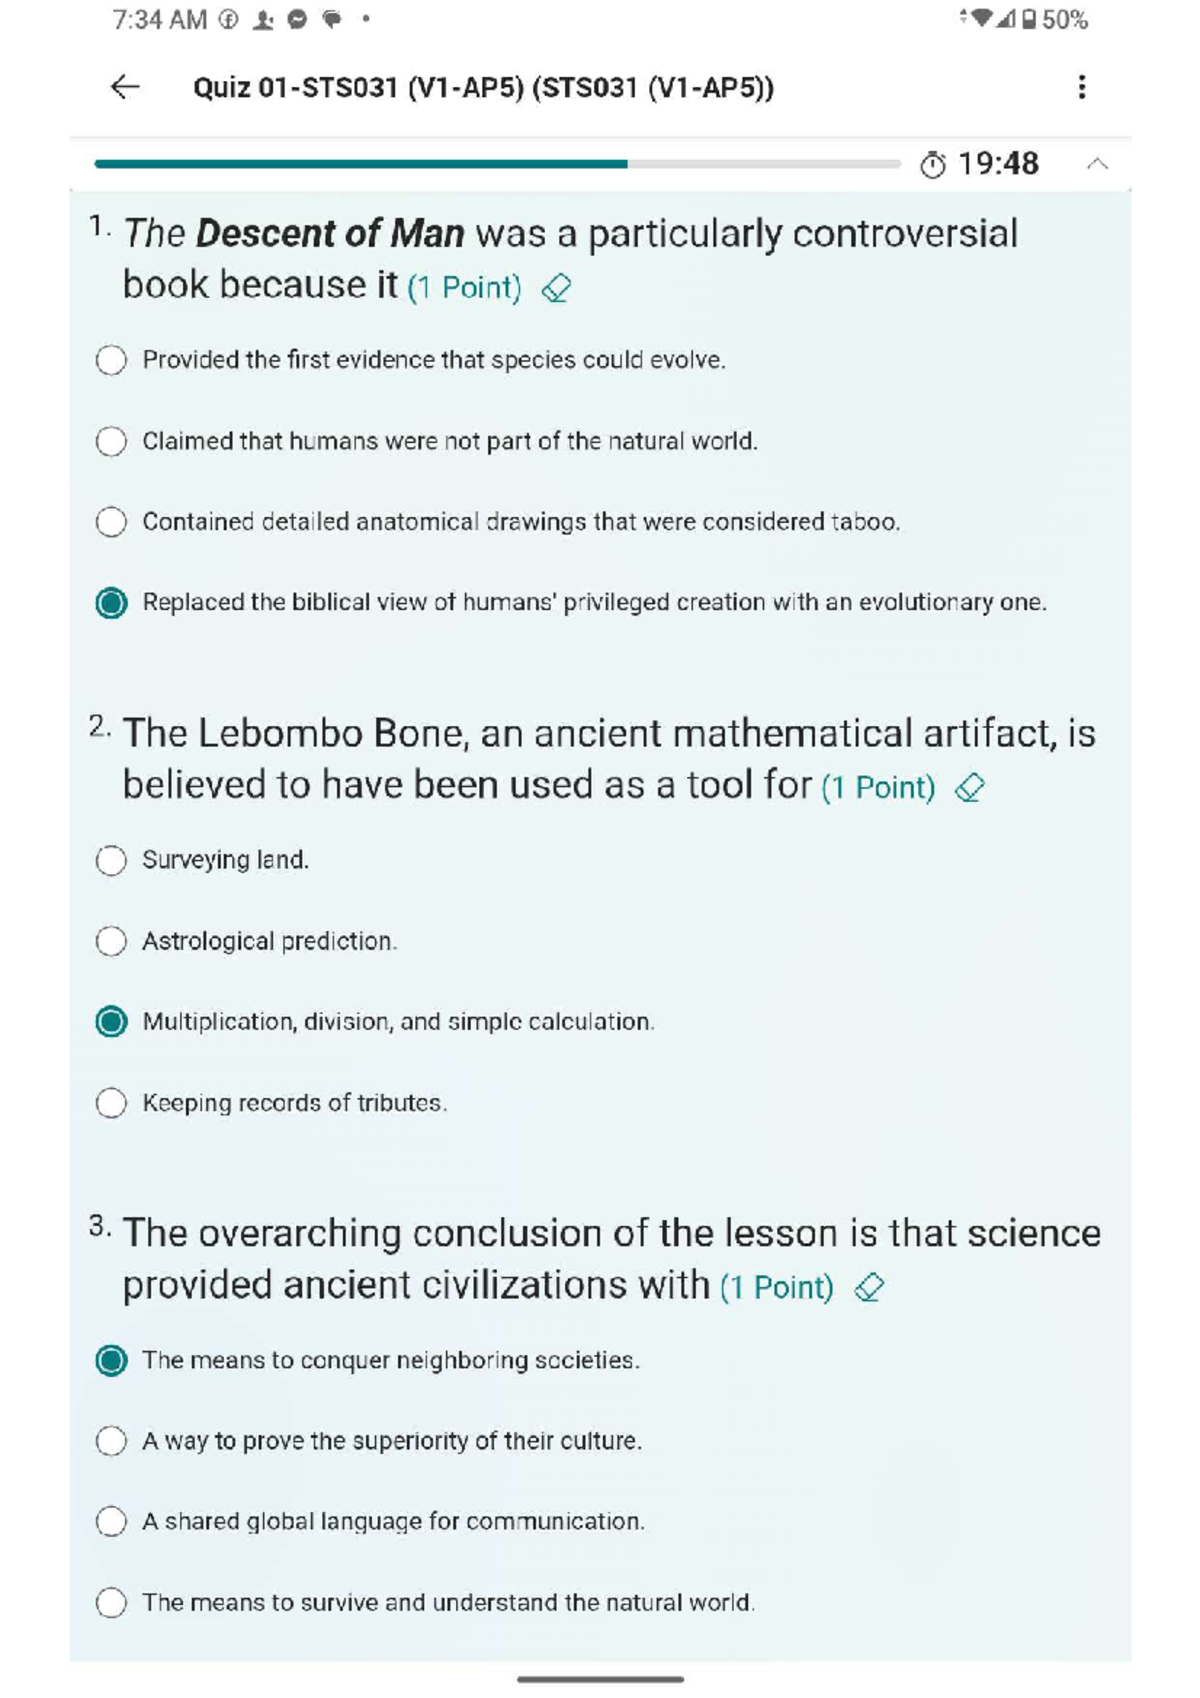Screen dimensions: 1200x1698
Task: Tap the bottom navigation gesture handle
Action: 600,1679
